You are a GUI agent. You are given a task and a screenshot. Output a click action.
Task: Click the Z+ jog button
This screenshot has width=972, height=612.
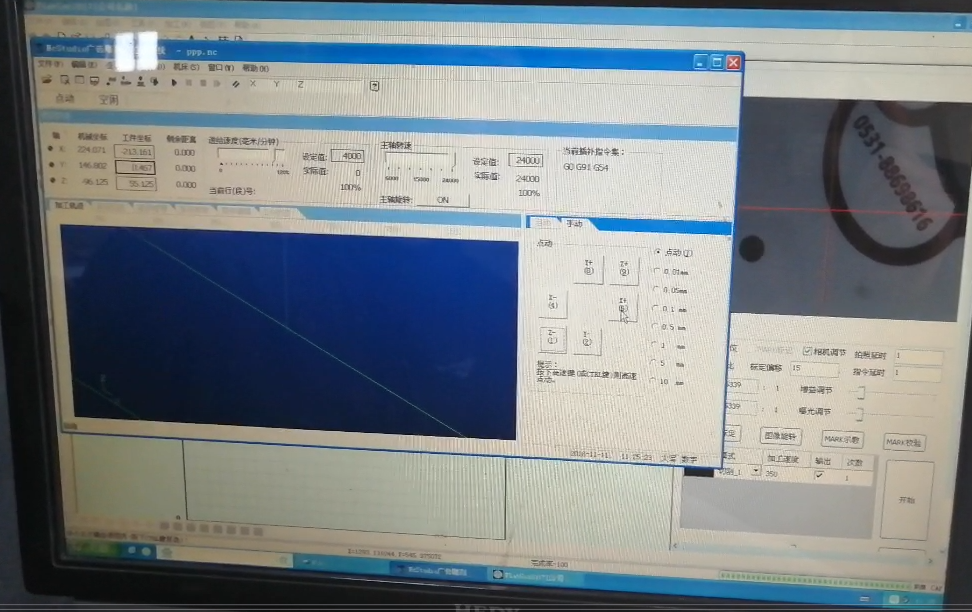(623, 269)
